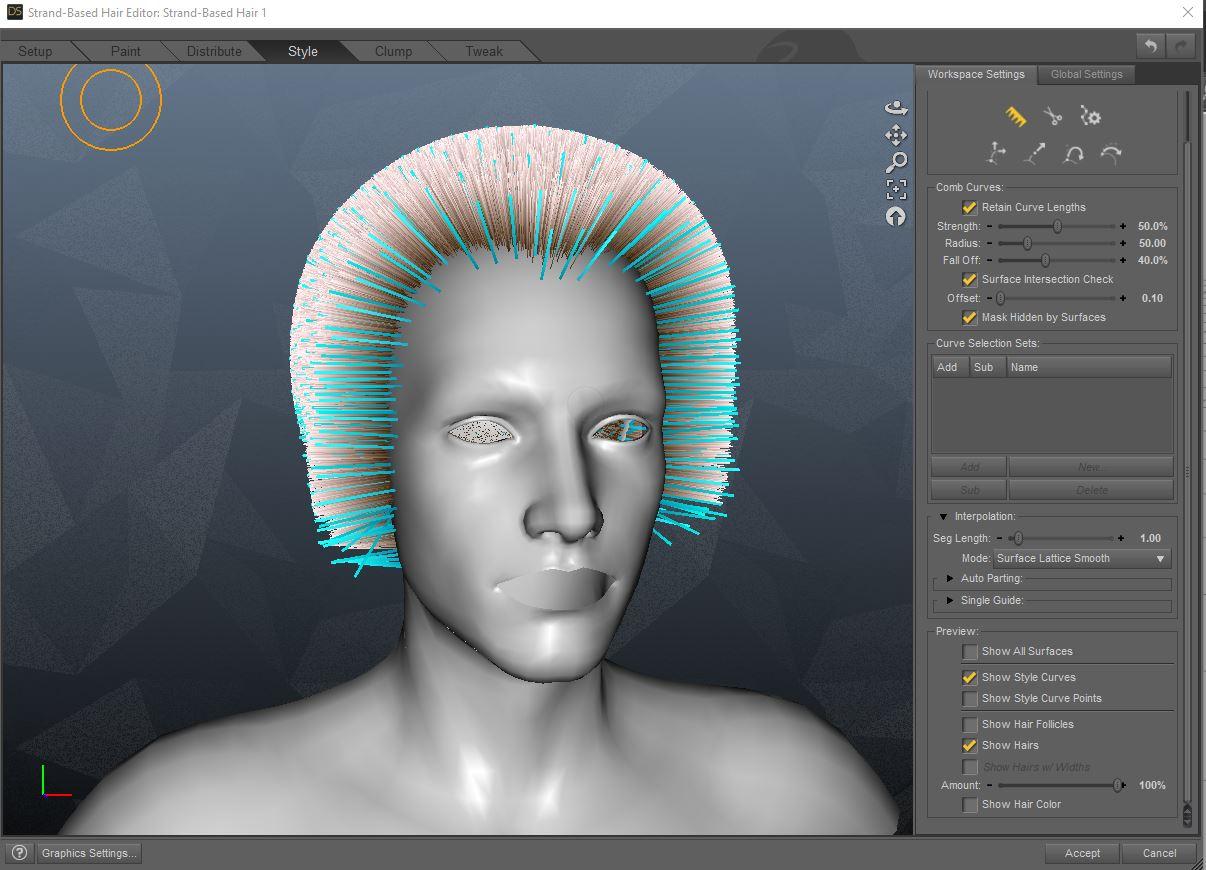This screenshot has height=870, width=1206.
Task: Click the Strength slider handle
Action: point(1057,227)
